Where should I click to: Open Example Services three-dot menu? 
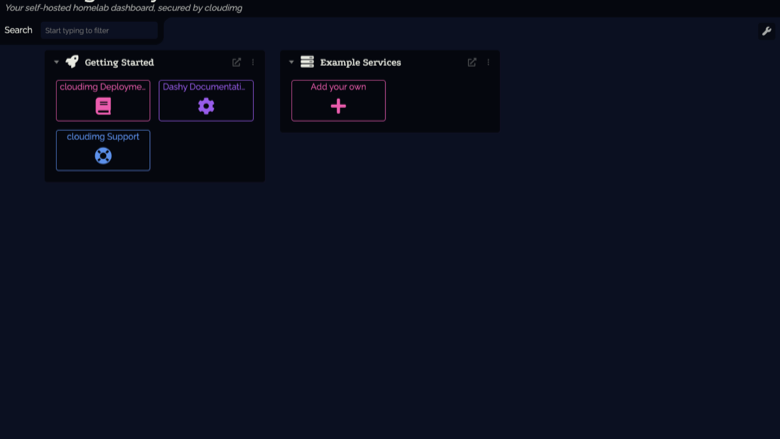(488, 62)
